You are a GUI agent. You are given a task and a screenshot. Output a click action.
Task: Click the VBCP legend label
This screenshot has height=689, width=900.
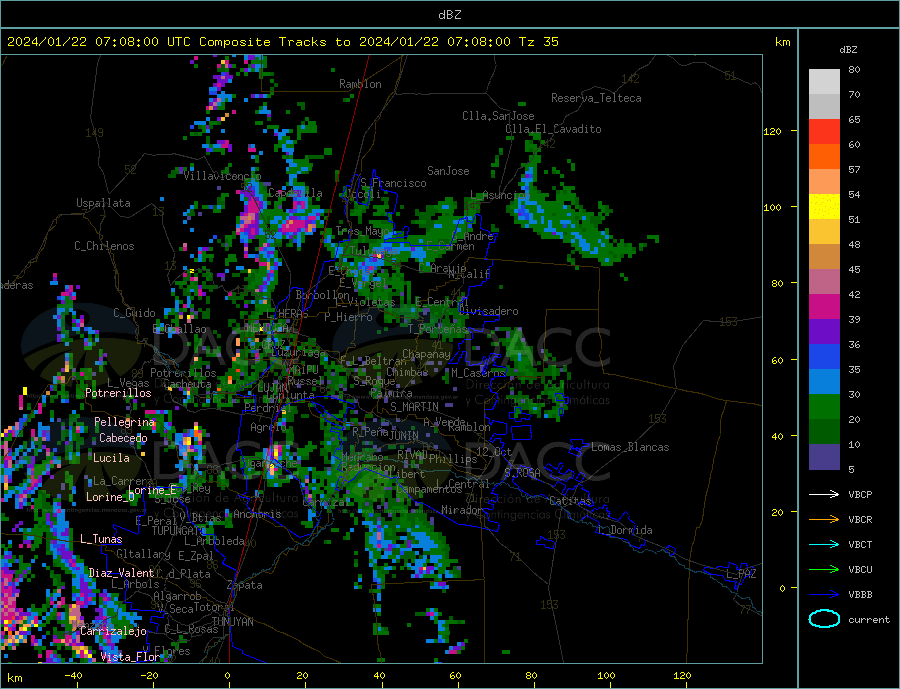point(860,494)
